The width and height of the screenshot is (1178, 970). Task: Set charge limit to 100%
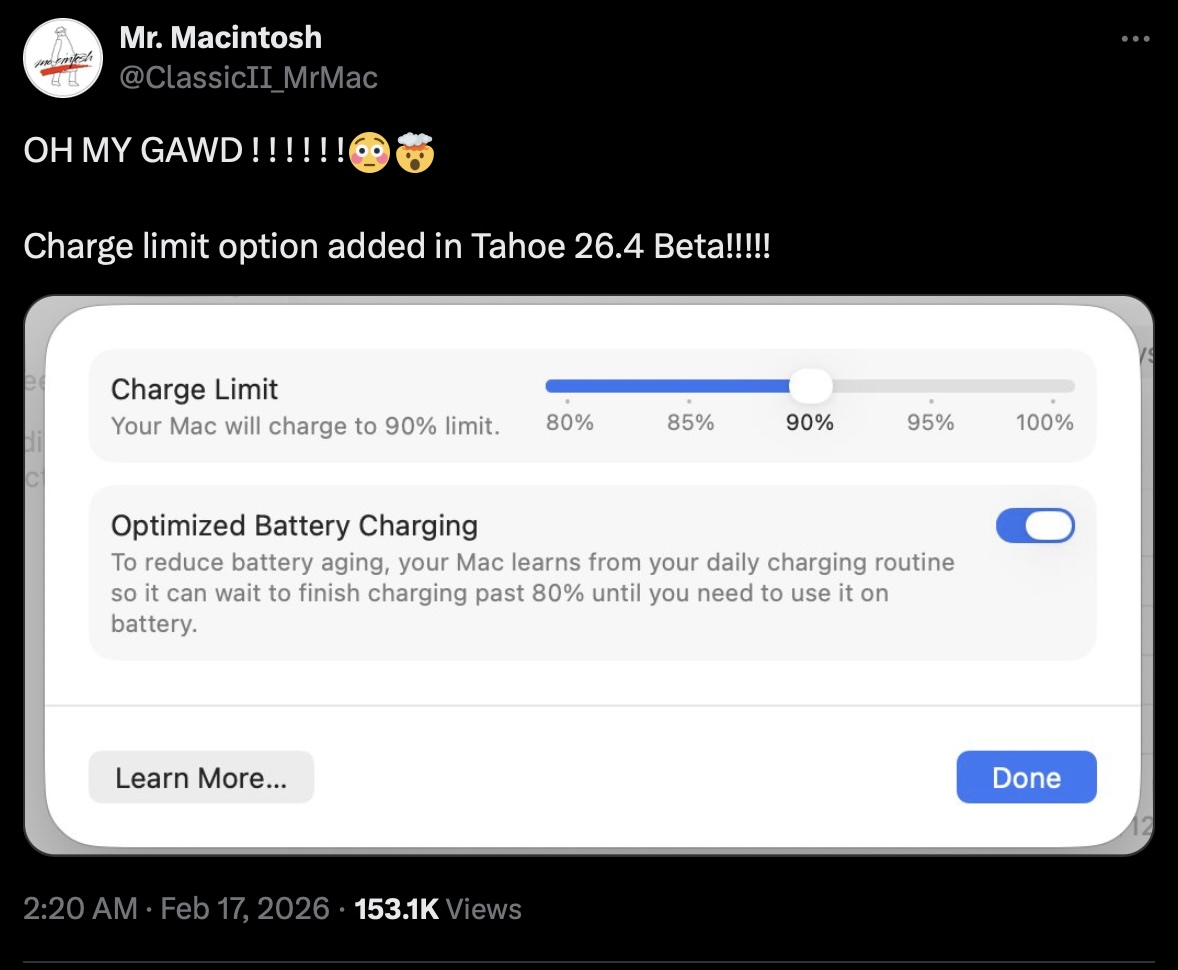1046,399
